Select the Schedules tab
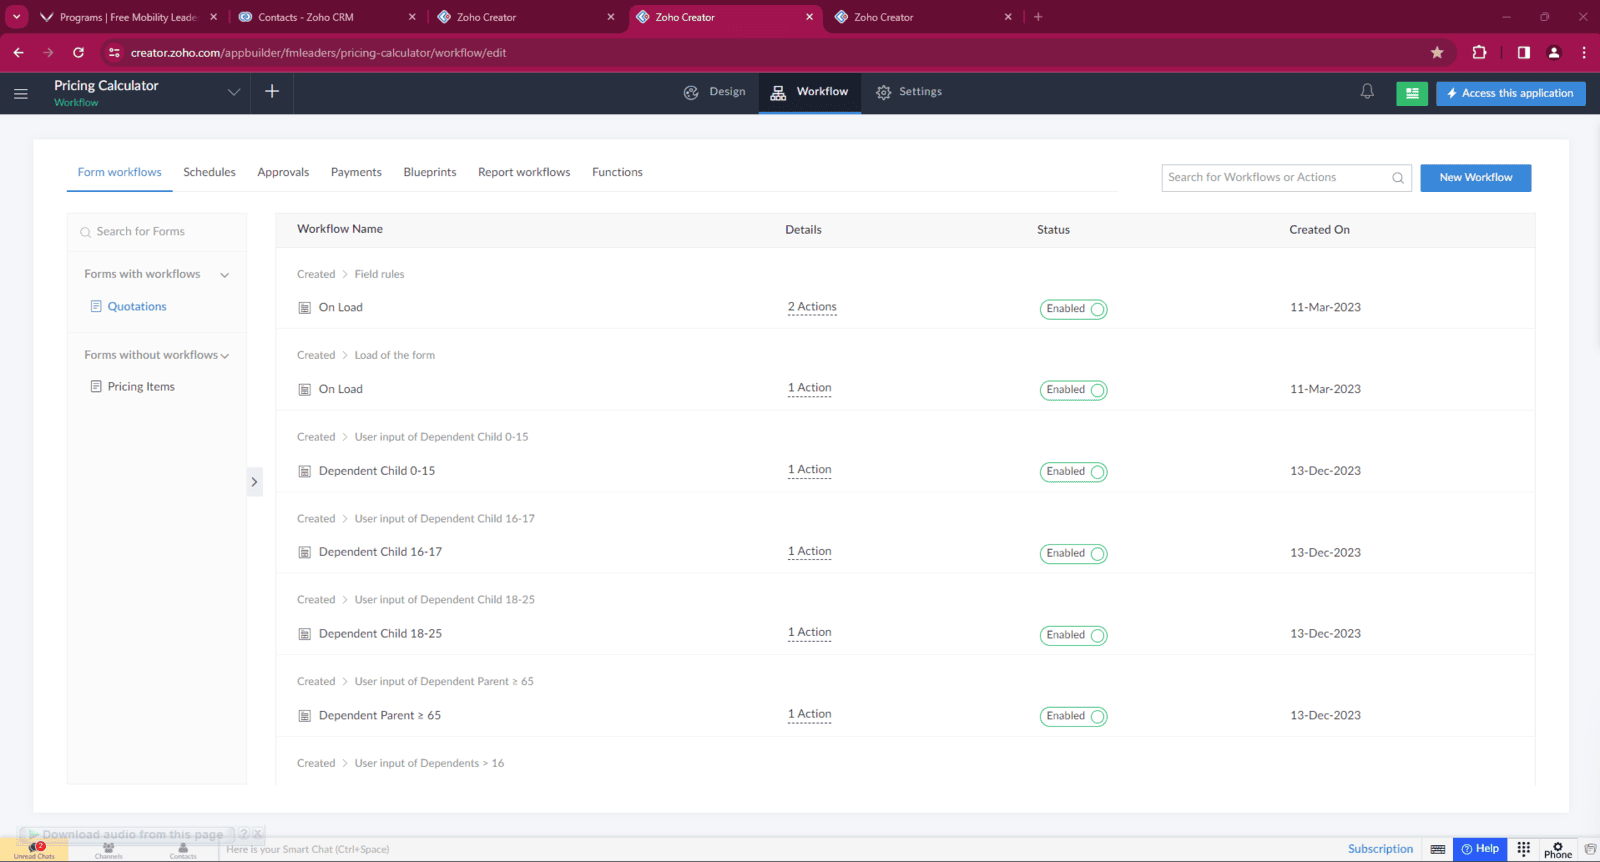1600x862 pixels. [209, 172]
